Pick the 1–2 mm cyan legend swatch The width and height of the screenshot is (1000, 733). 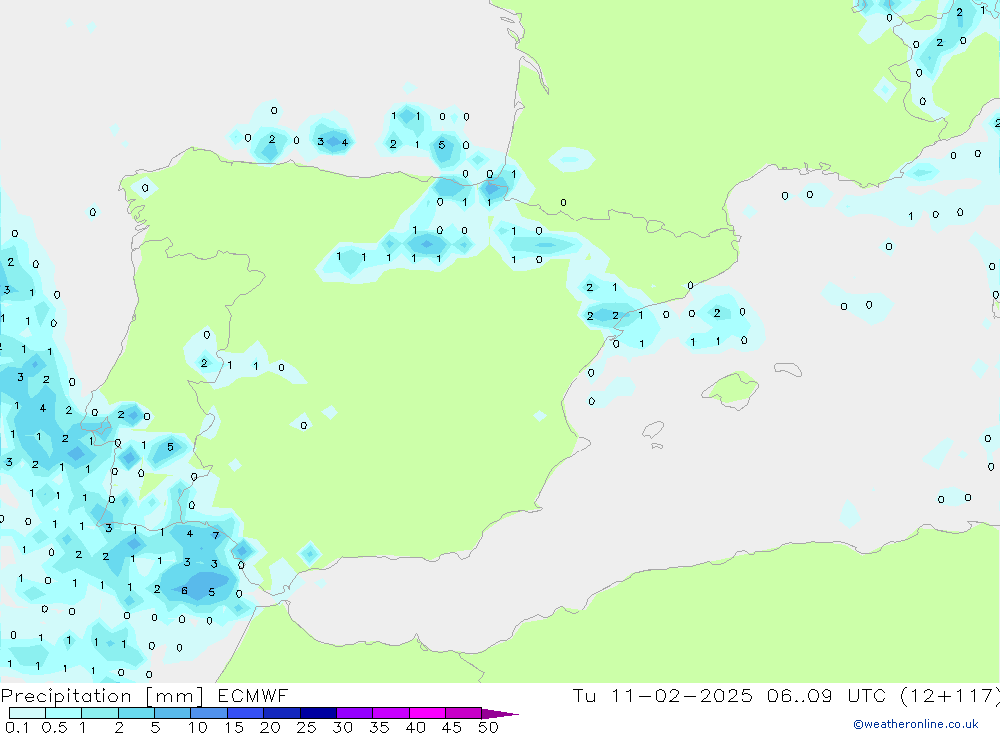pos(99,713)
